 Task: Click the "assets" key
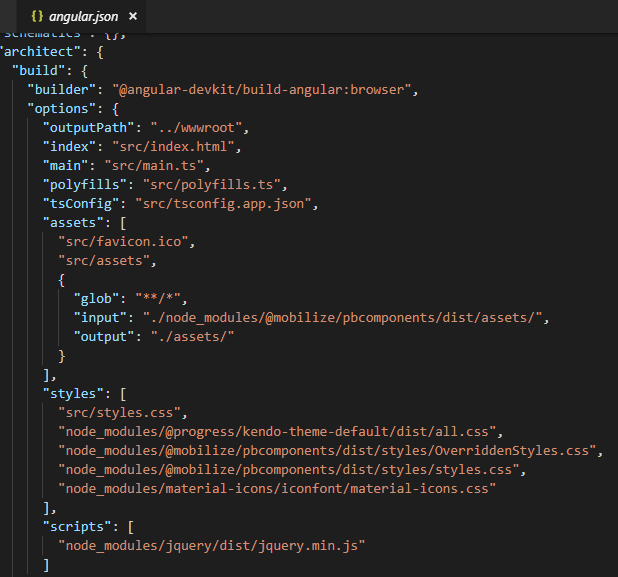[73, 223]
